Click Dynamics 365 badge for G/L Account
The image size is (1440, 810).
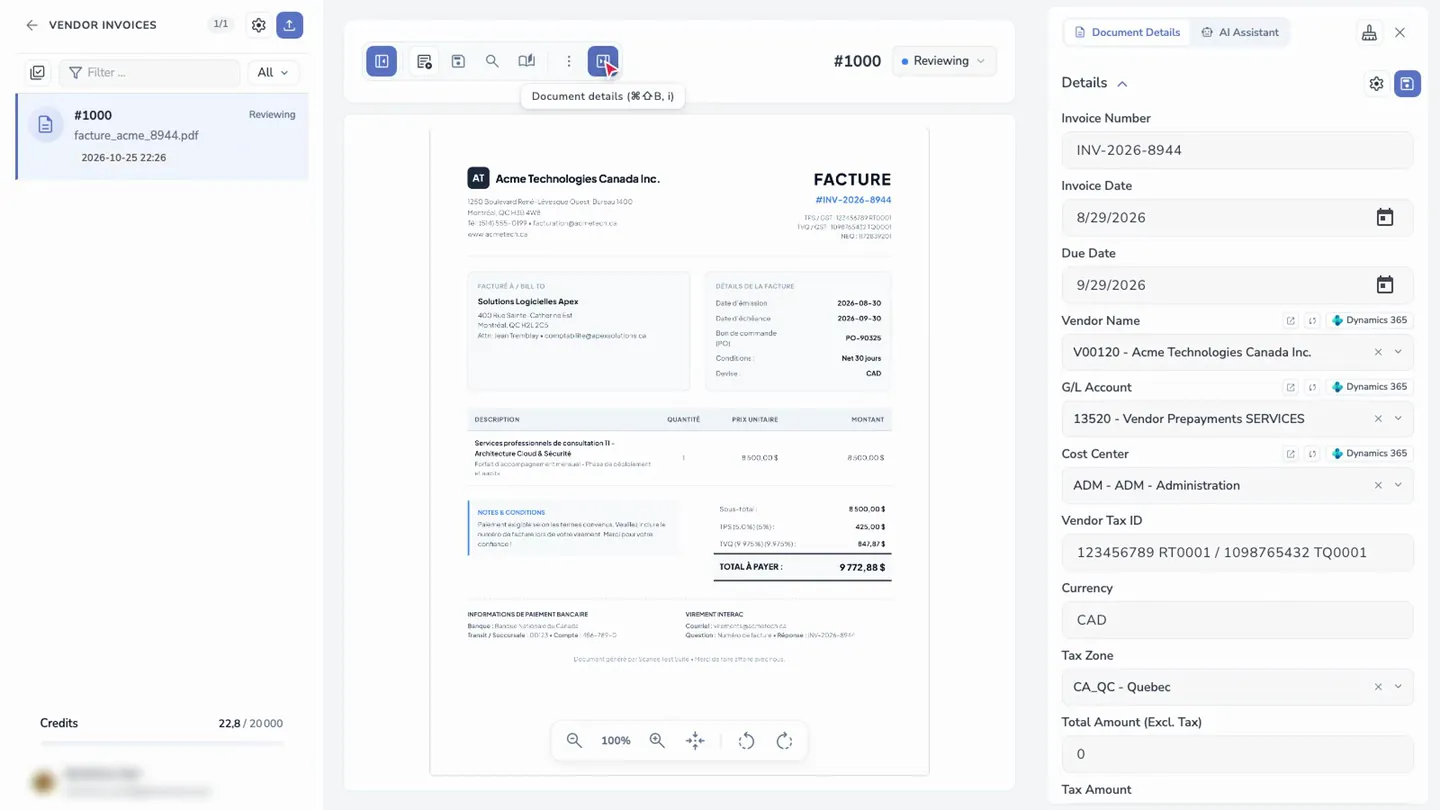(1369, 387)
